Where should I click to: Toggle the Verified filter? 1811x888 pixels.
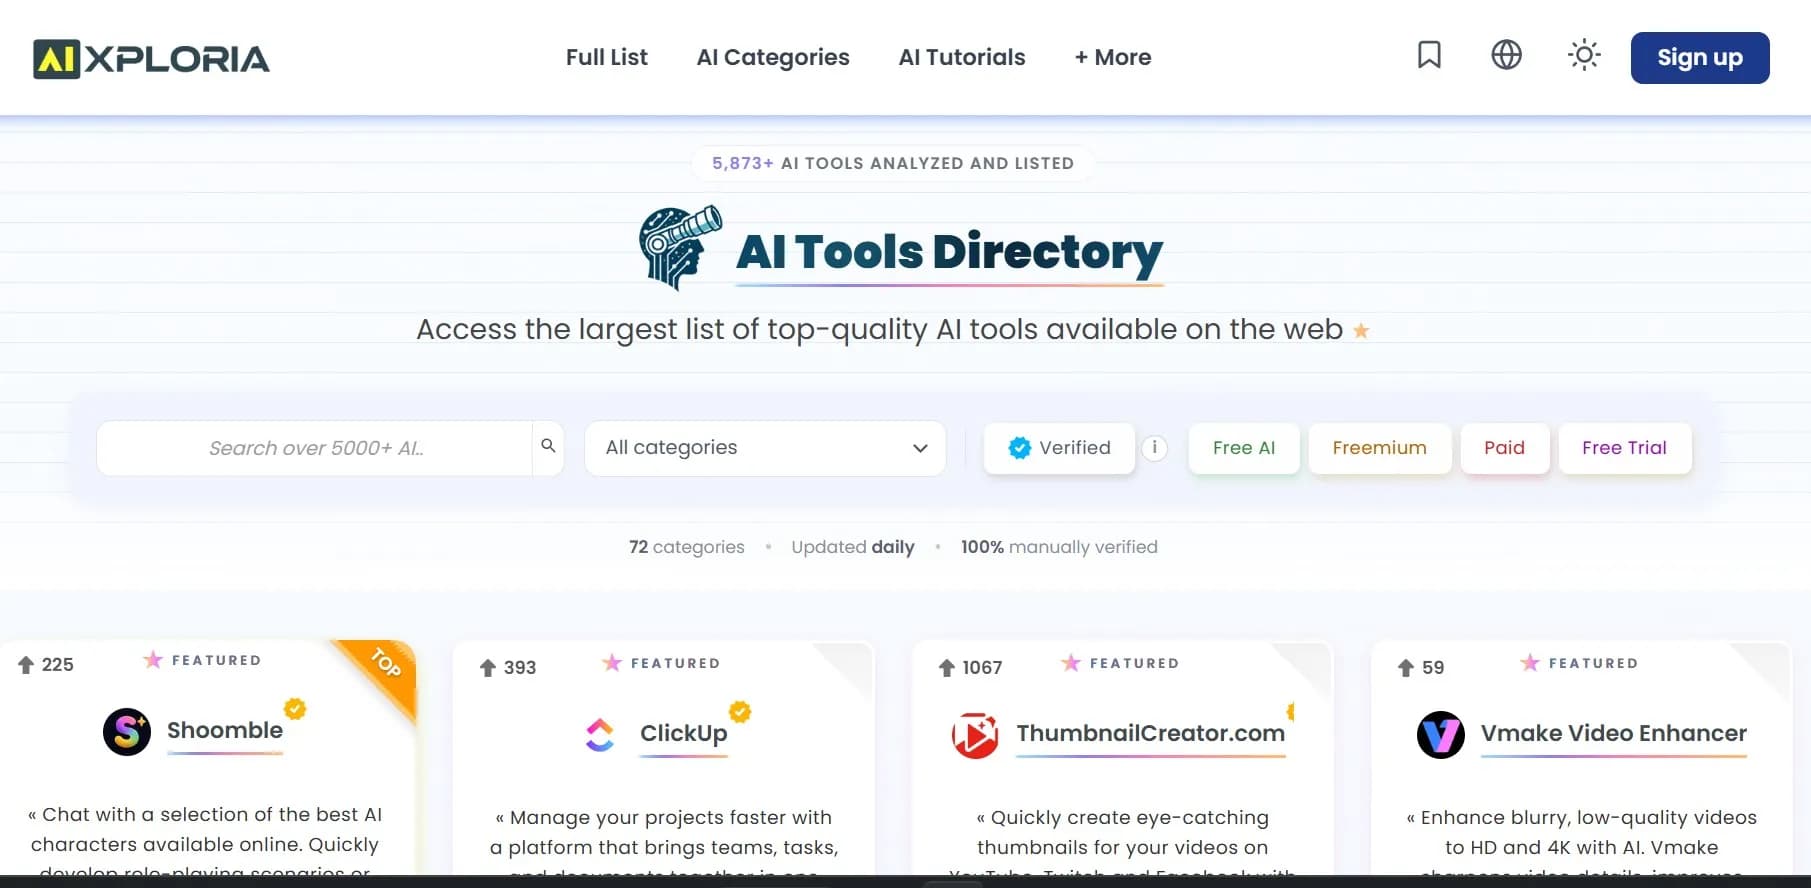[x=1060, y=448]
